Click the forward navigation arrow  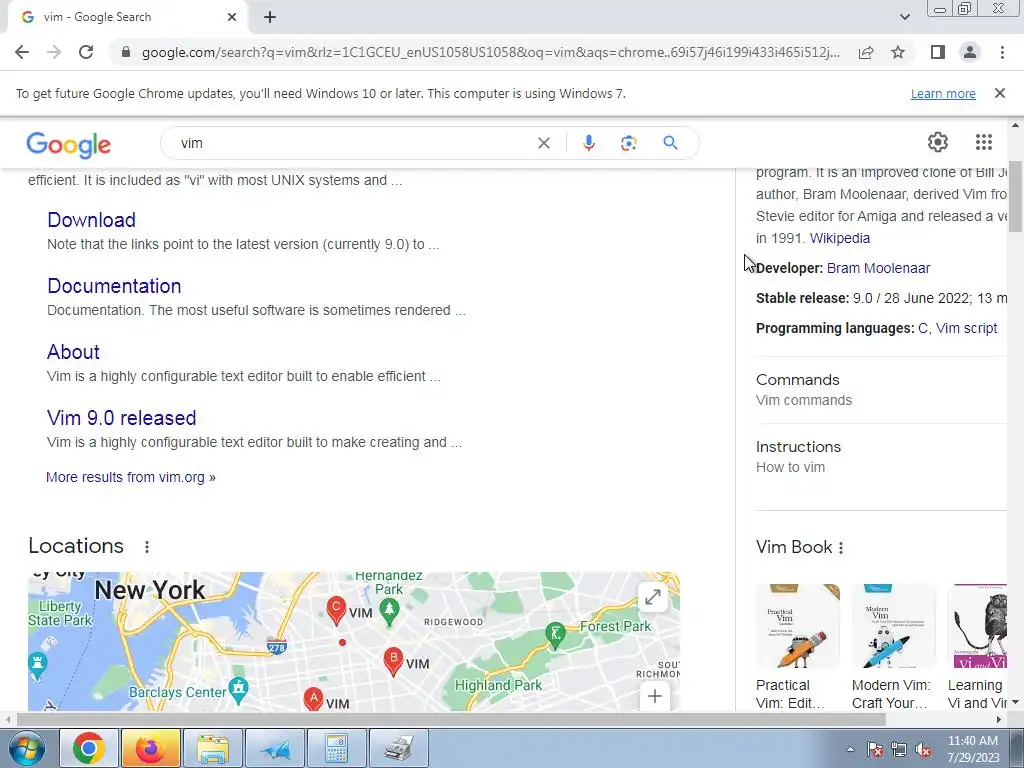54,52
